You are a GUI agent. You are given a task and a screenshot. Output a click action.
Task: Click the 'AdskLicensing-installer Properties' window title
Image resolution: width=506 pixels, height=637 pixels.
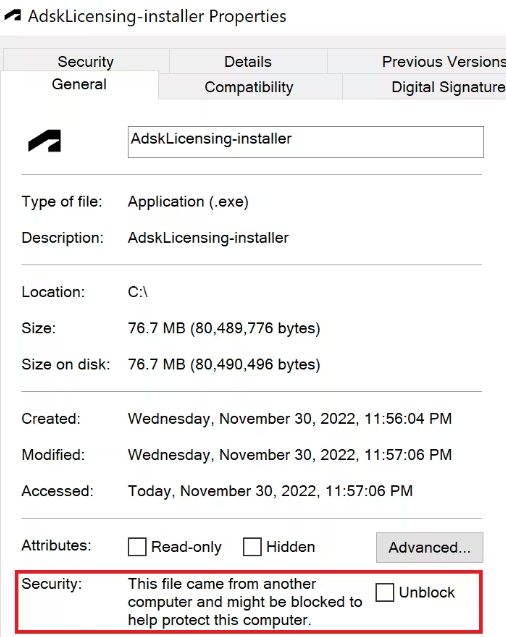157,16
